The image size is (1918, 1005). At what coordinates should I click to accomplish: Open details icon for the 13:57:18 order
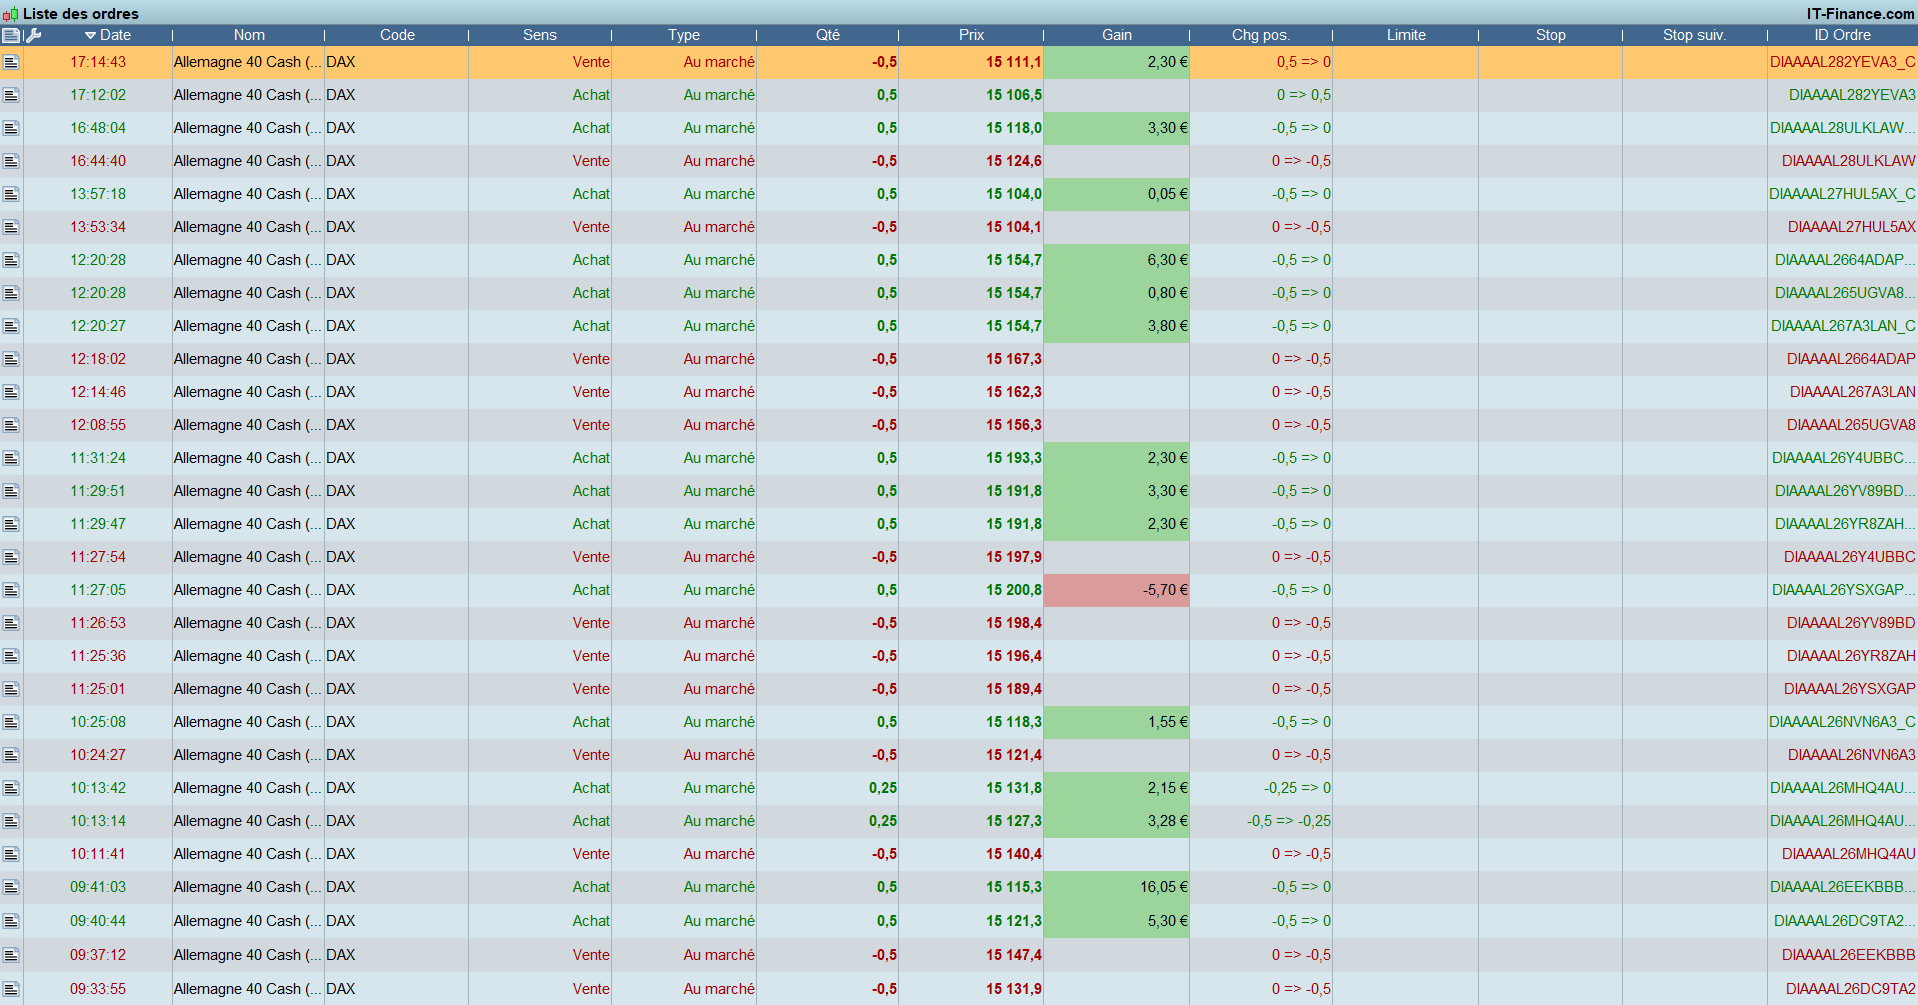click(11, 194)
